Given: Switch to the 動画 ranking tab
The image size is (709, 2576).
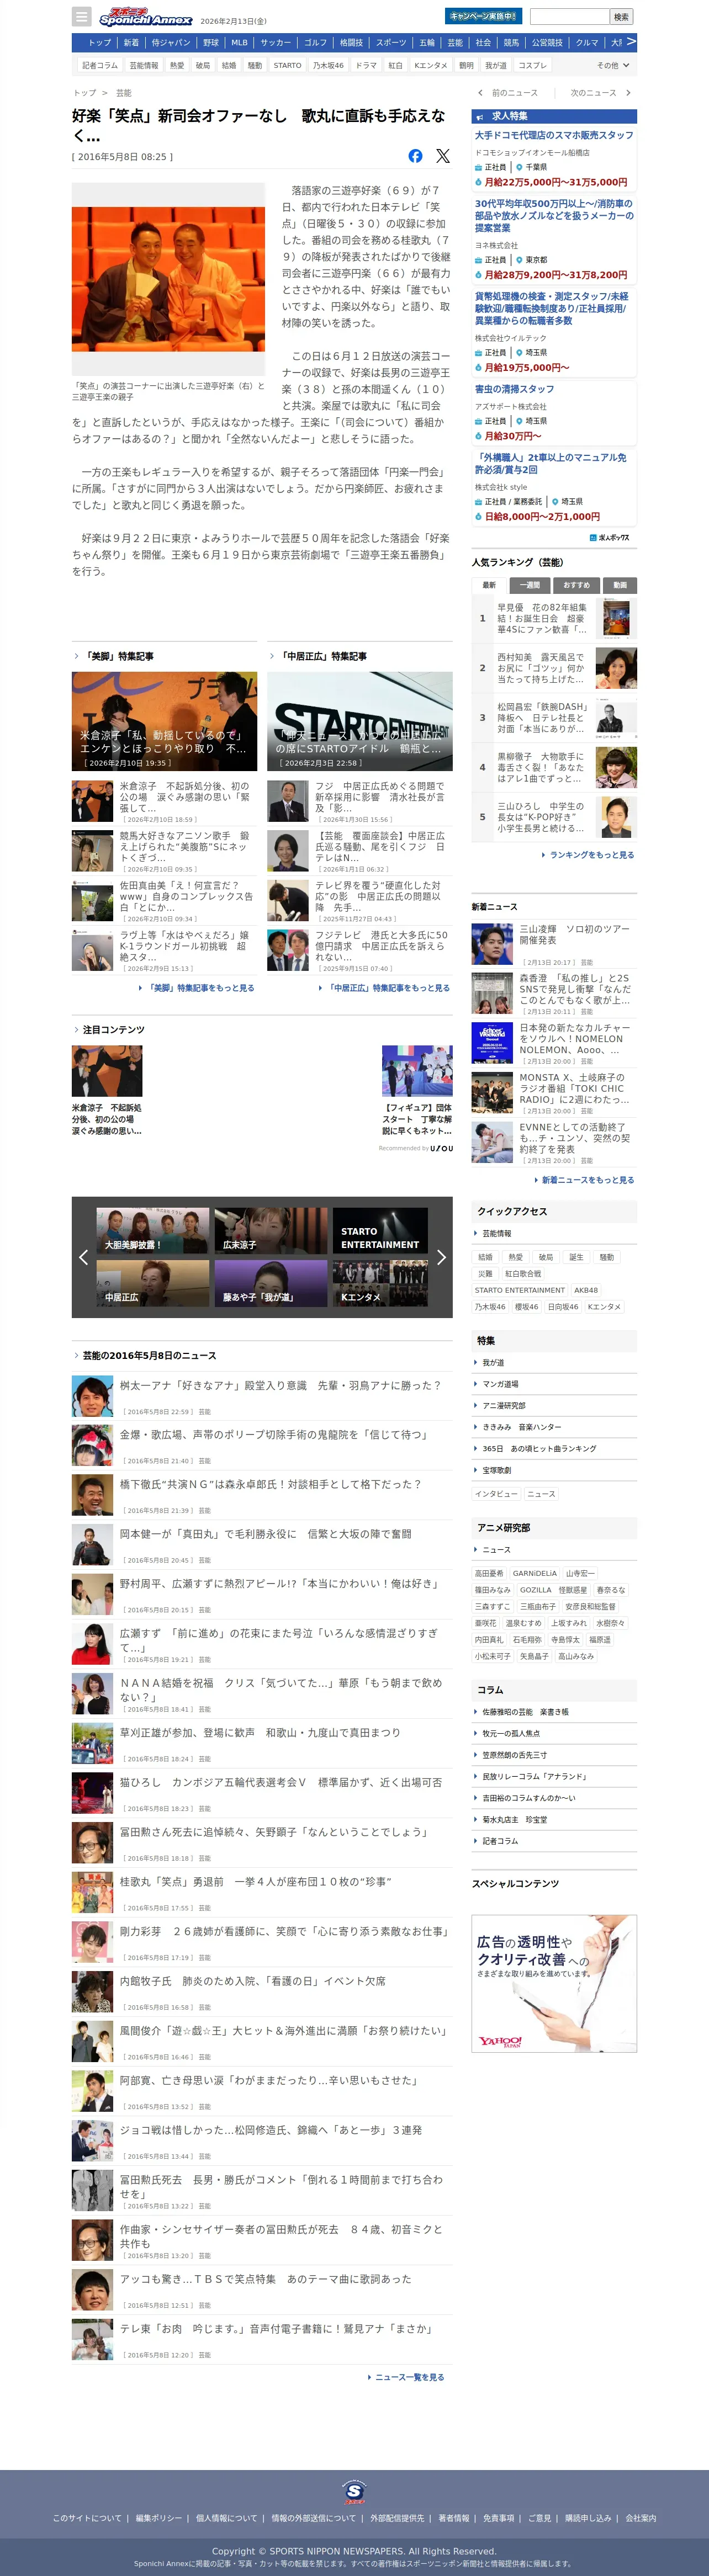Looking at the screenshot, I should tap(620, 585).
